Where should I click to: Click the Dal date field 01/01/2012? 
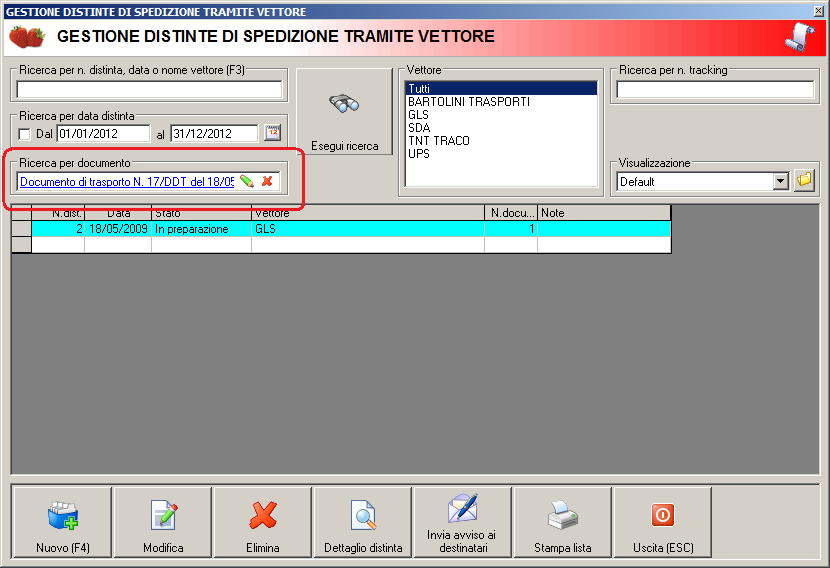103,133
